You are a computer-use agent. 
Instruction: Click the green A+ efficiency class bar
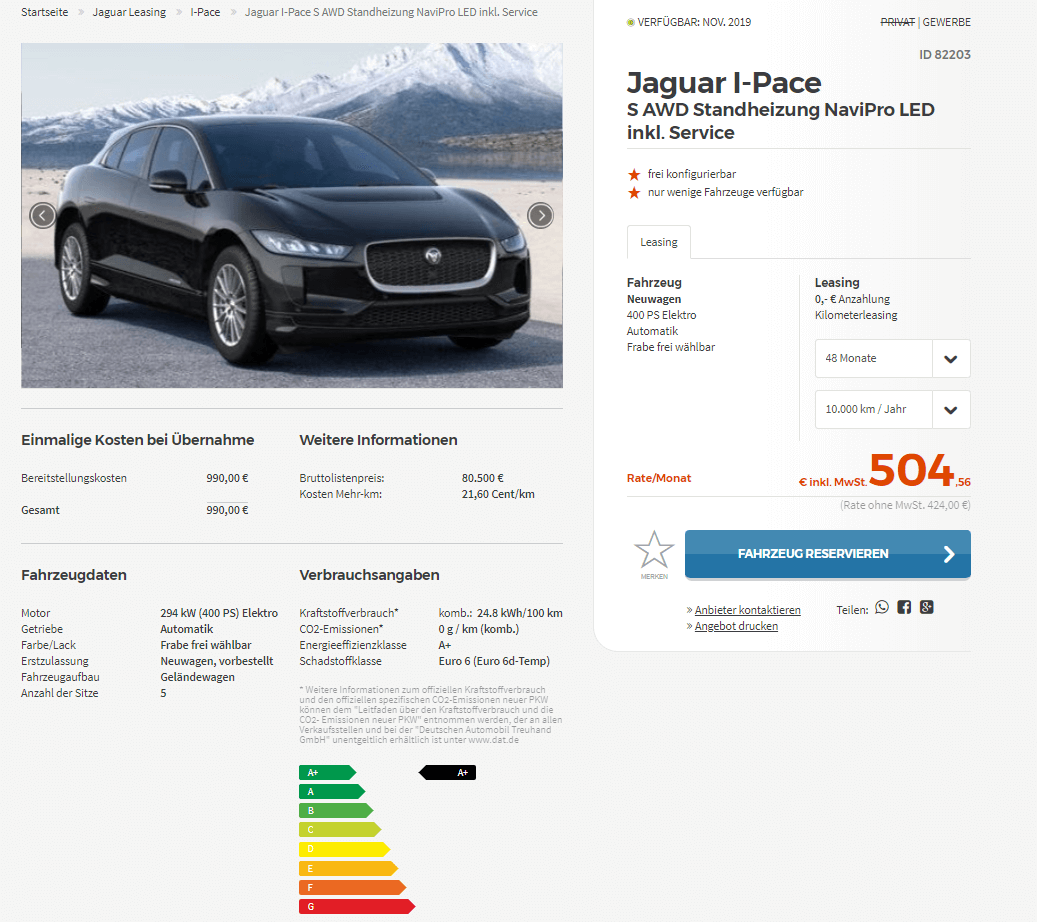[x=327, y=773]
